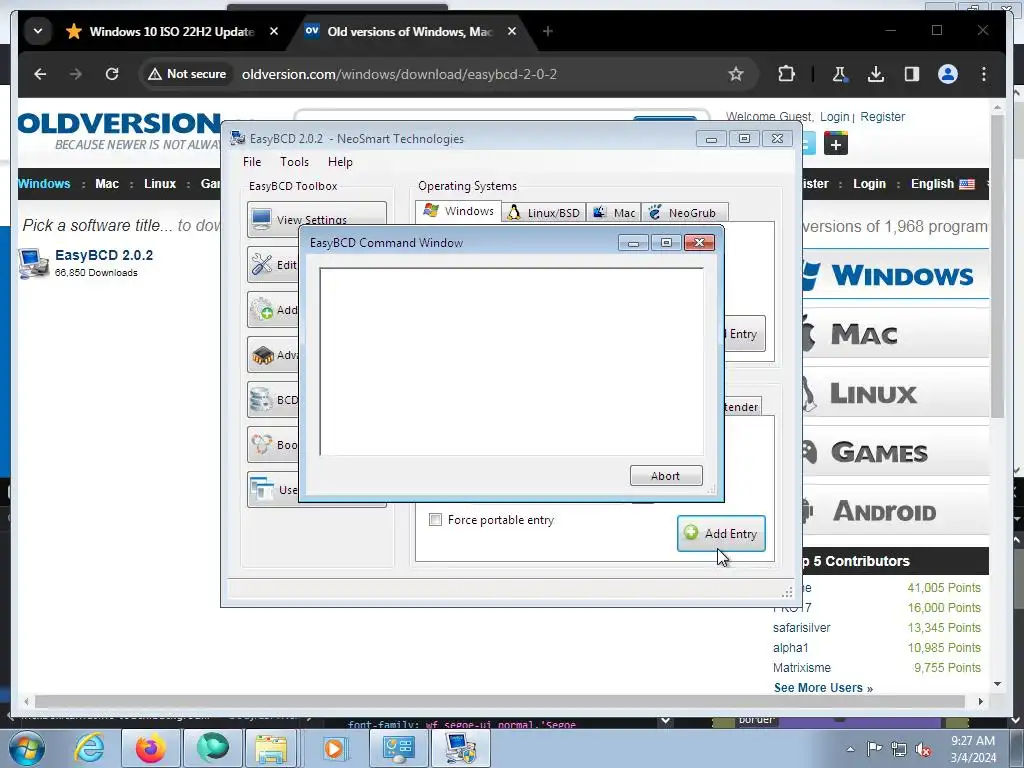The width and height of the screenshot is (1024, 768).
Task: Bookmark this page with star icon
Action: [x=736, y=74]
